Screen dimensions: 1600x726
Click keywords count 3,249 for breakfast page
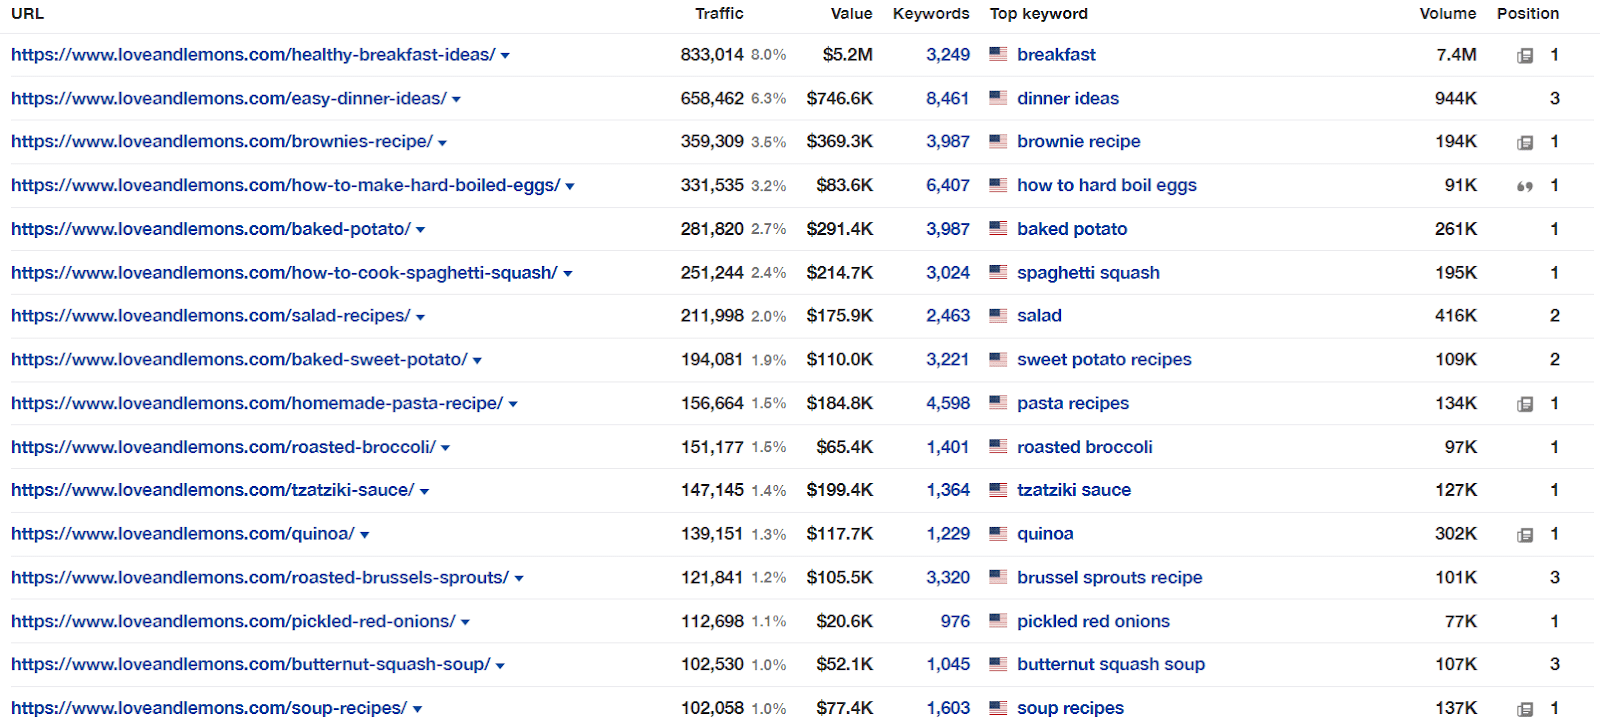[x=948, y=54]
